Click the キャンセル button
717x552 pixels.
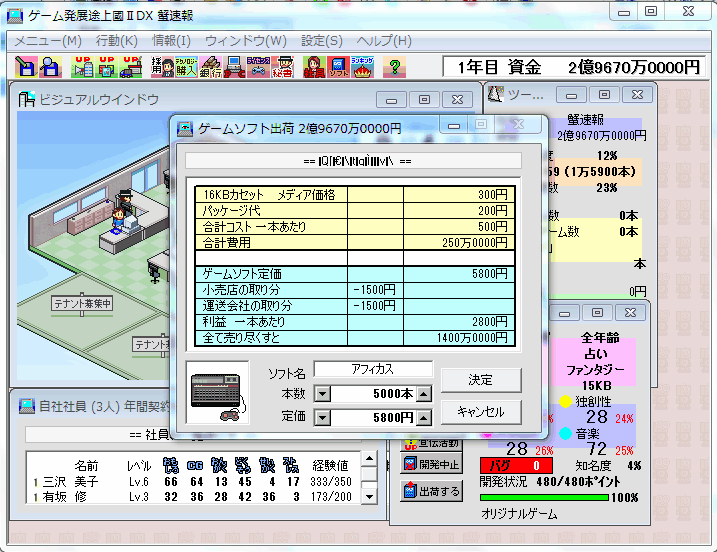(481, 412)
